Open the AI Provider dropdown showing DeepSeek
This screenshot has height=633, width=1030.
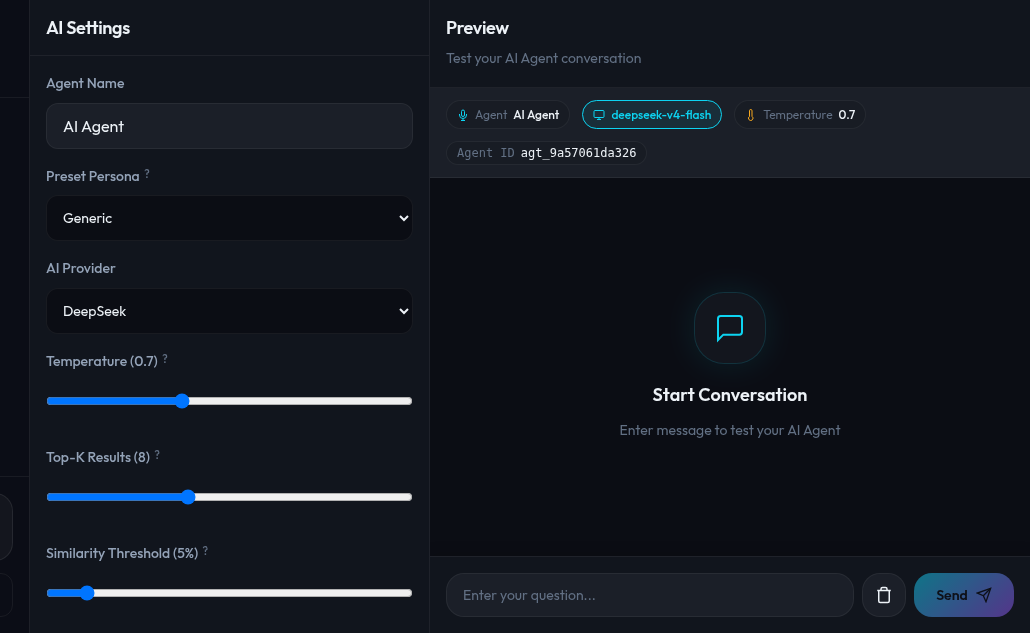click(229, 311)
